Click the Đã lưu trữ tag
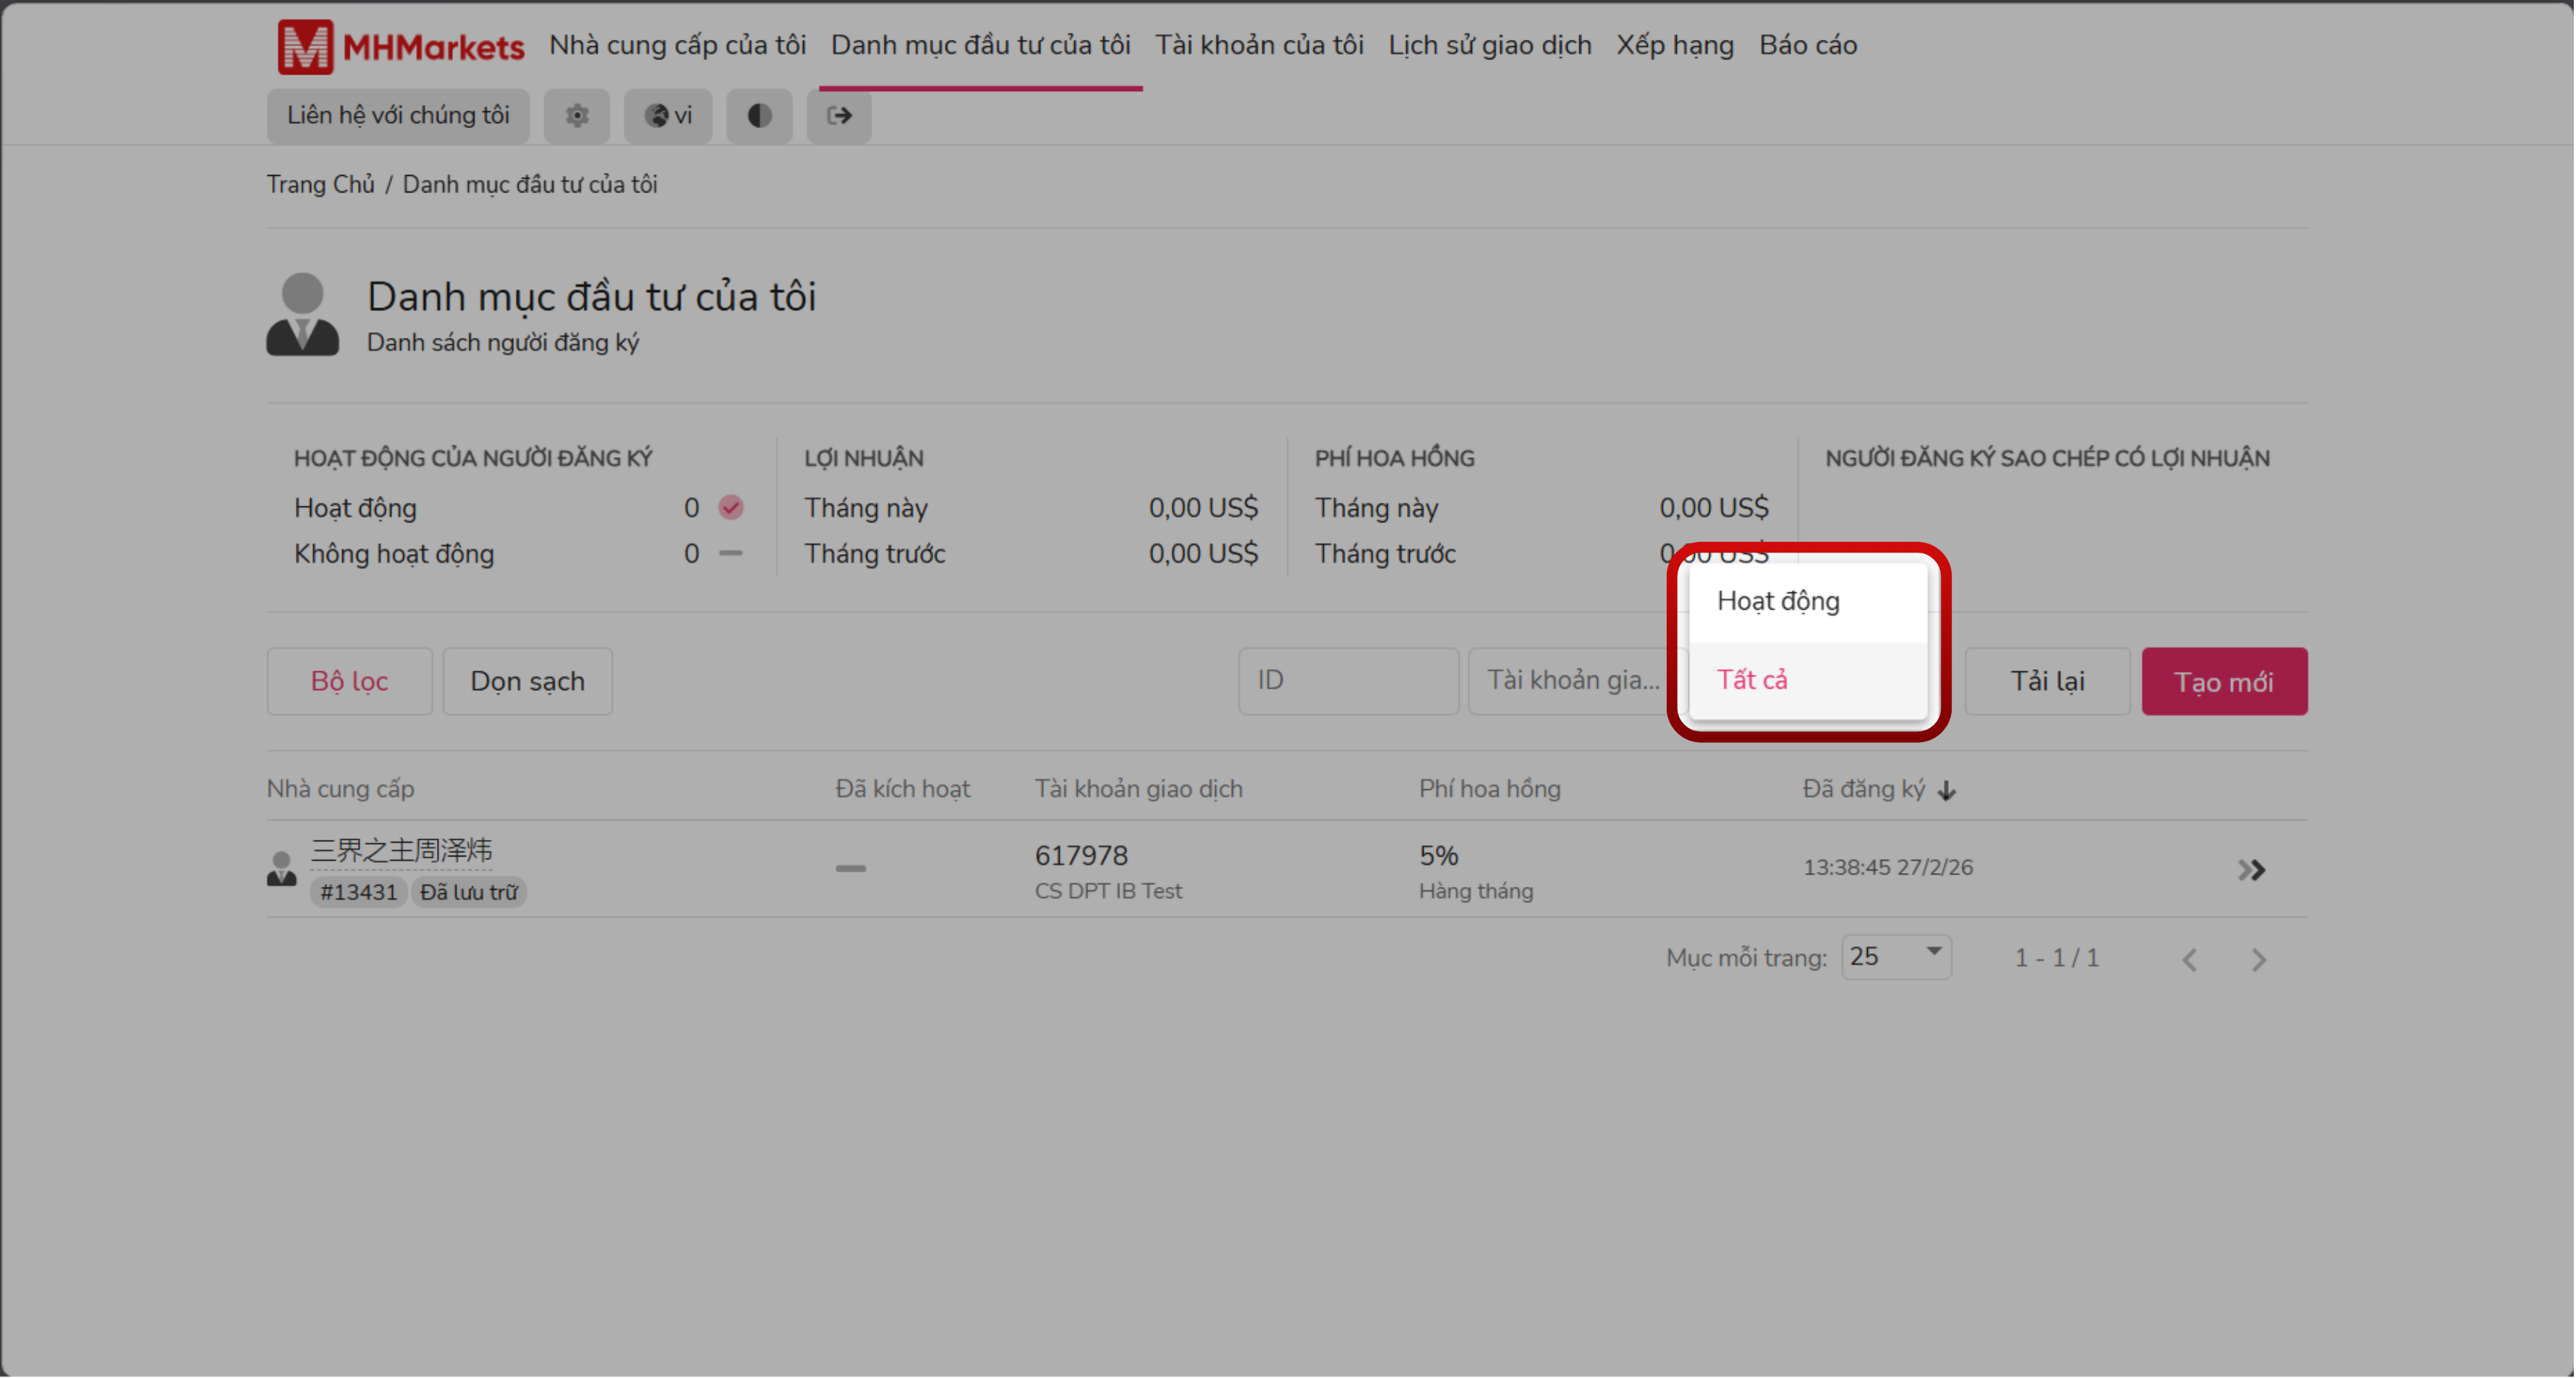The height and width of the screenshot is (1378, 2576). [468, 892]
